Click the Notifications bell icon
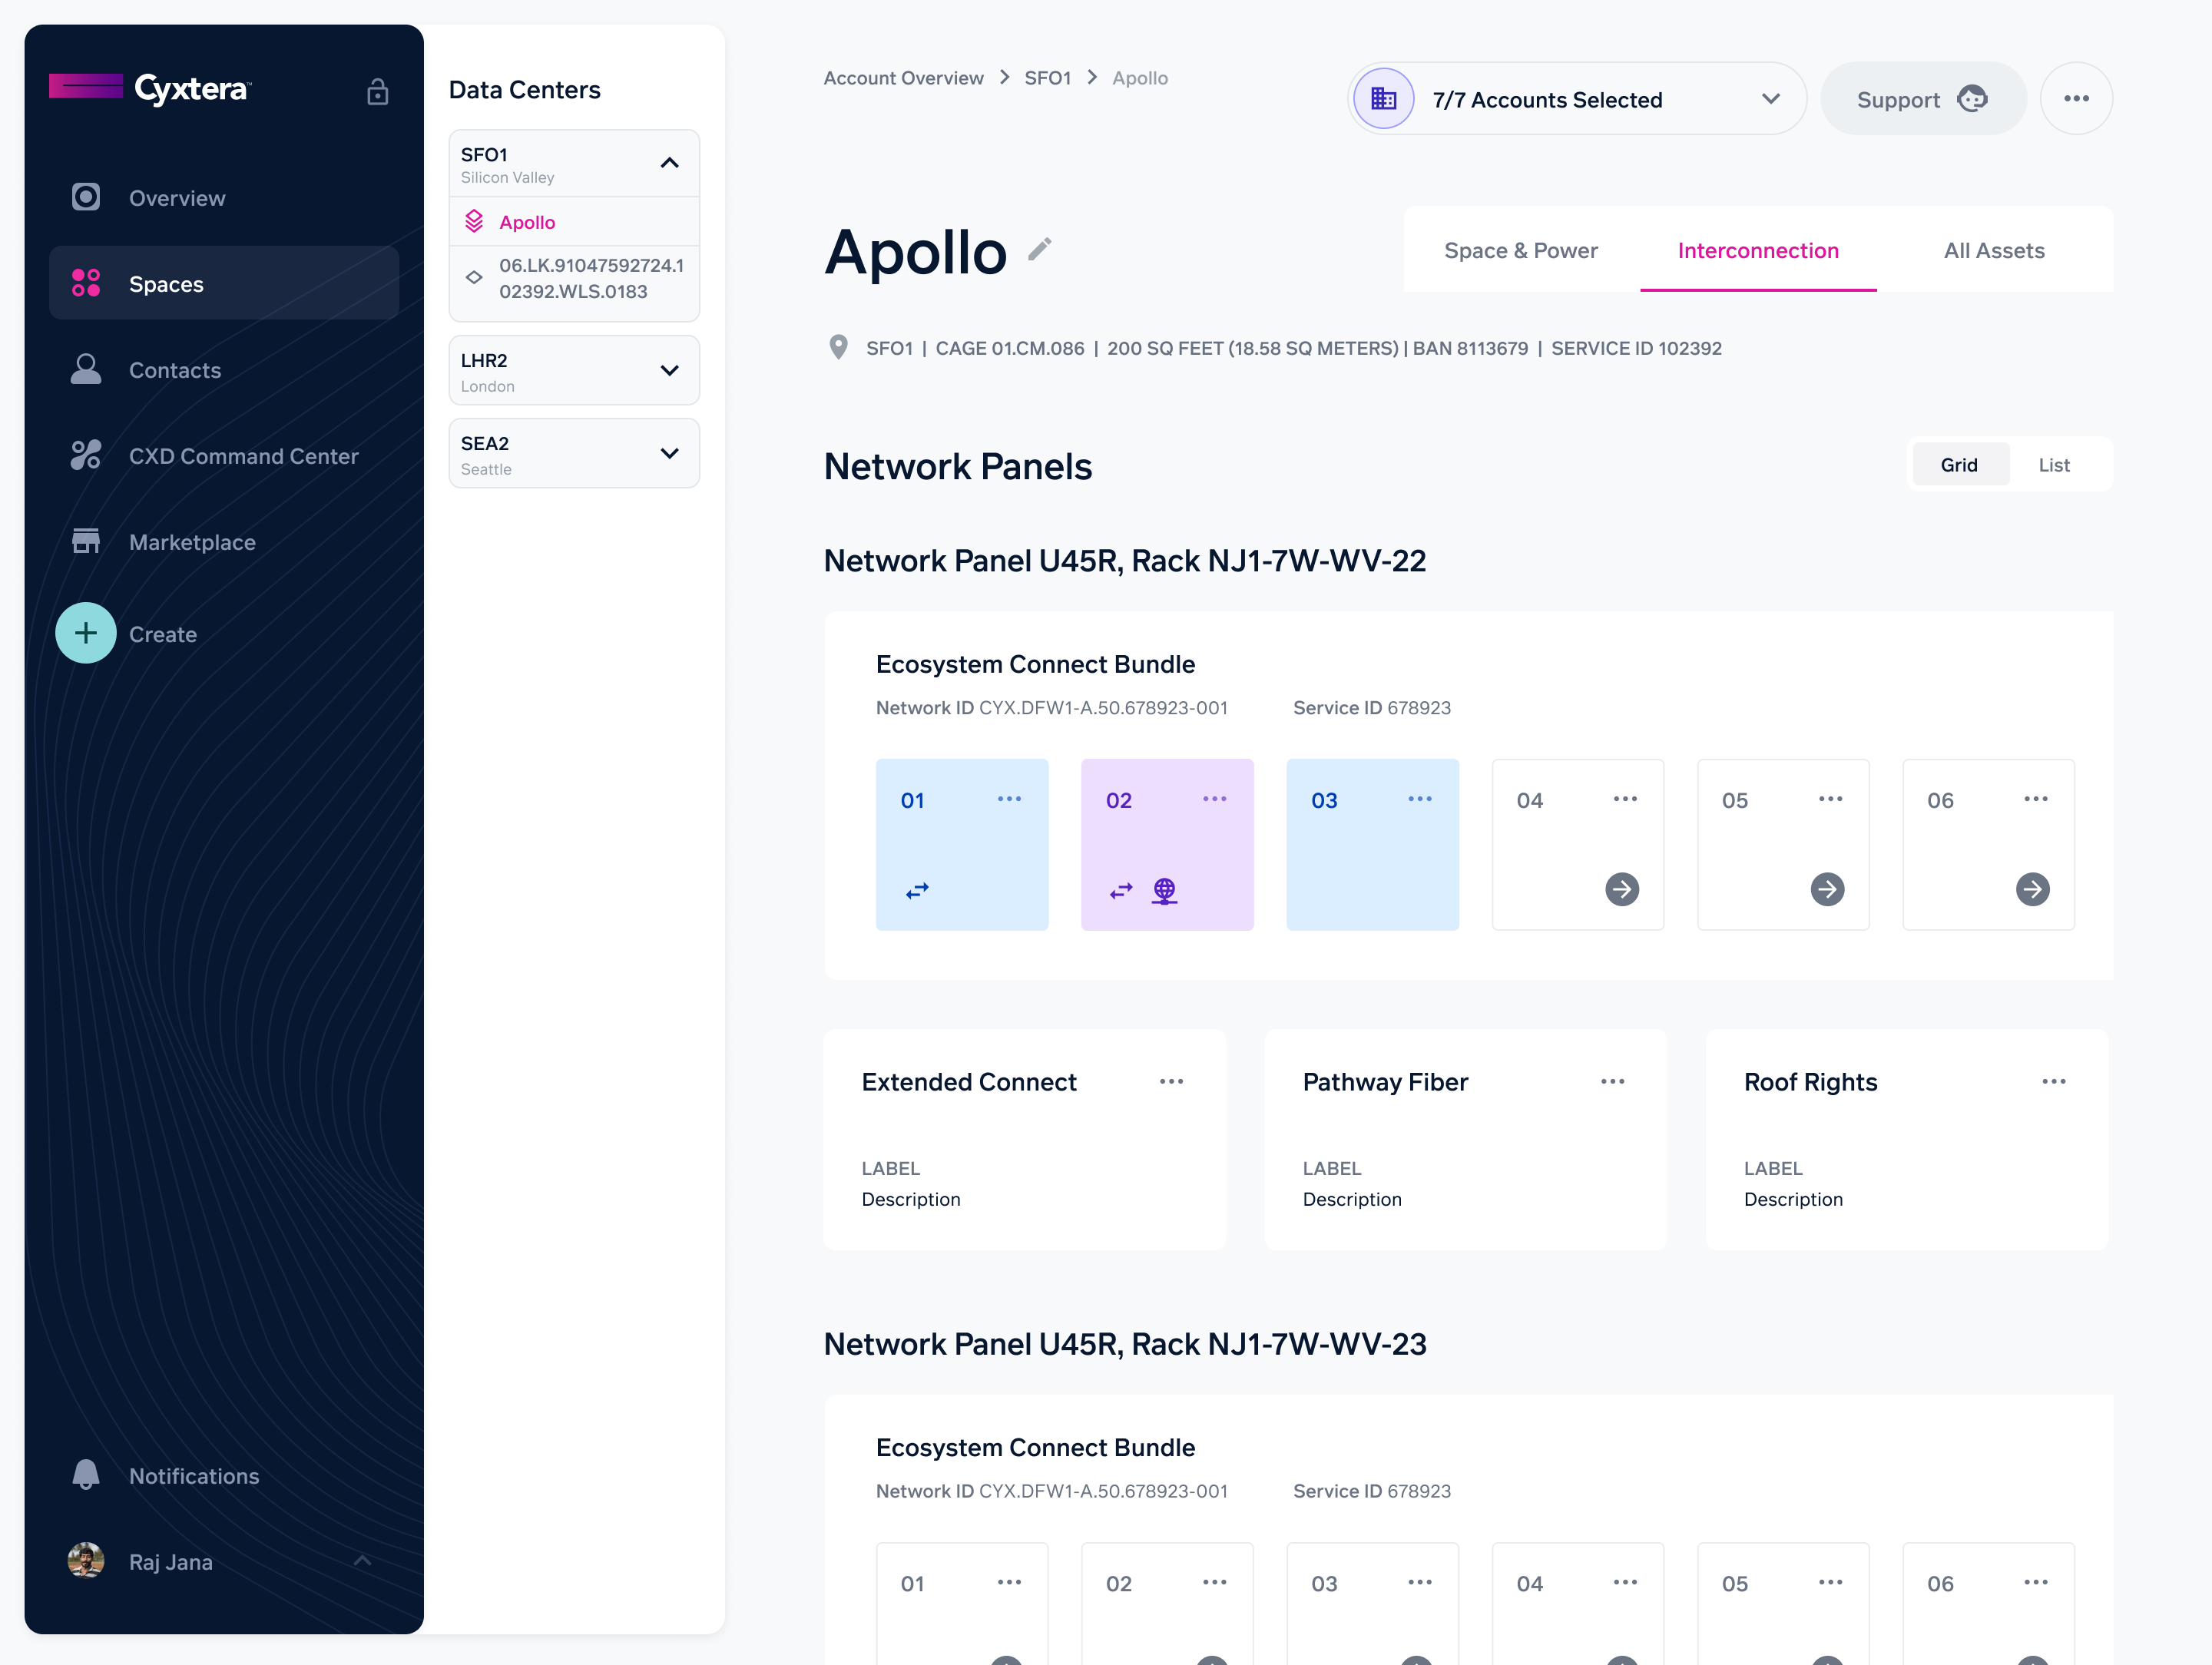The height and width of the screenshot is (1665, 2212). [86, 1475]
